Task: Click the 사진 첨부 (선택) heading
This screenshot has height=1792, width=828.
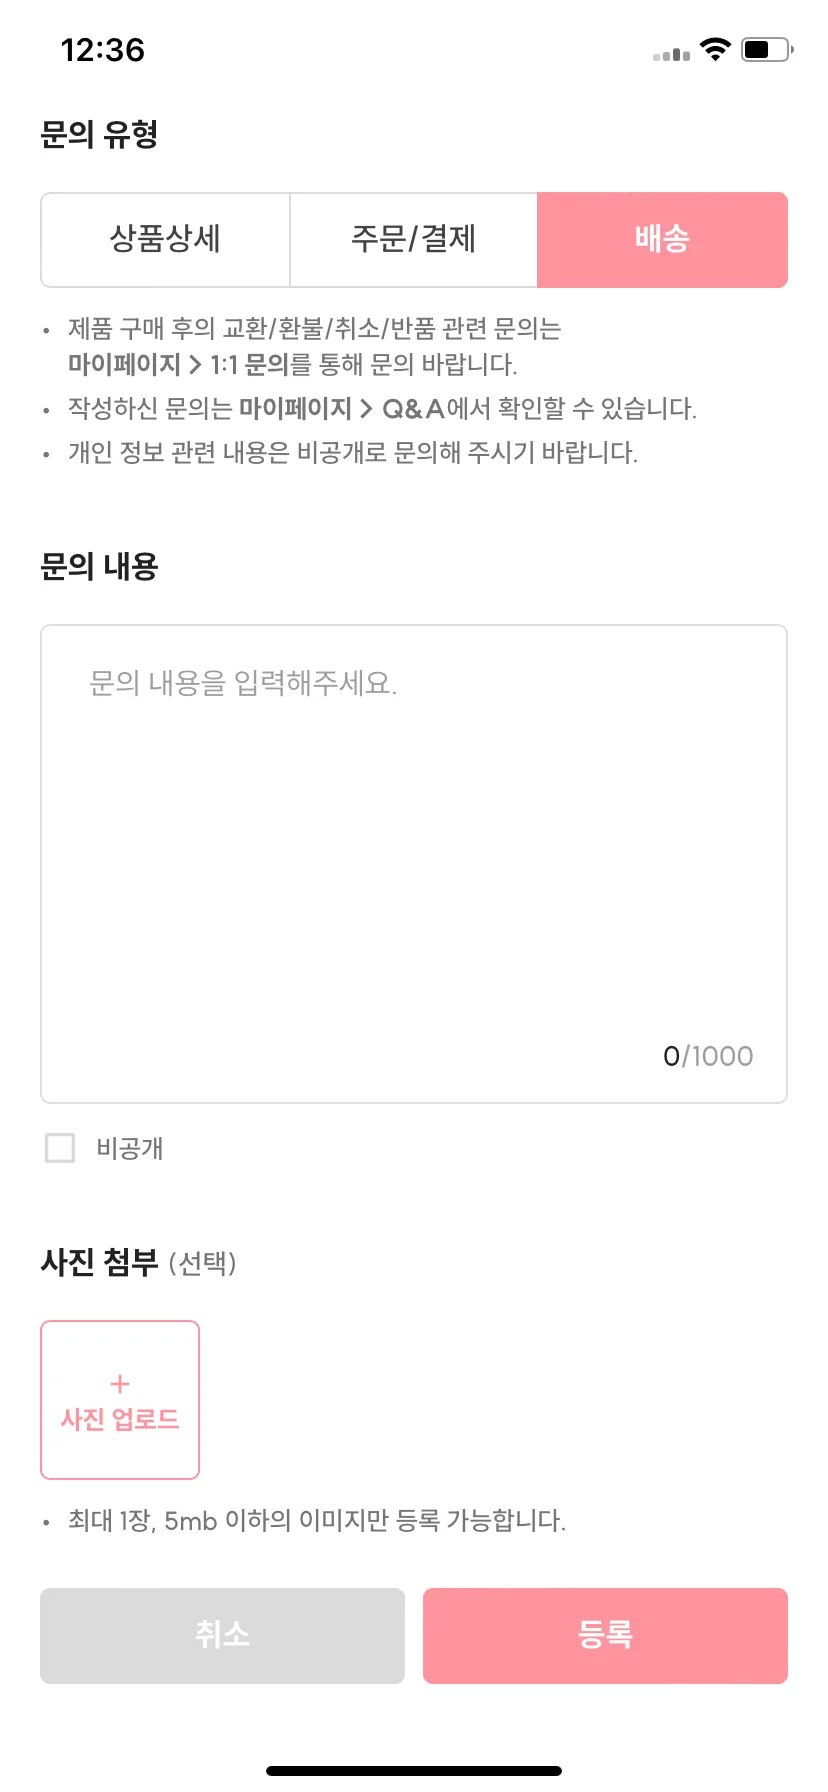Action: tap(138, 1262)
